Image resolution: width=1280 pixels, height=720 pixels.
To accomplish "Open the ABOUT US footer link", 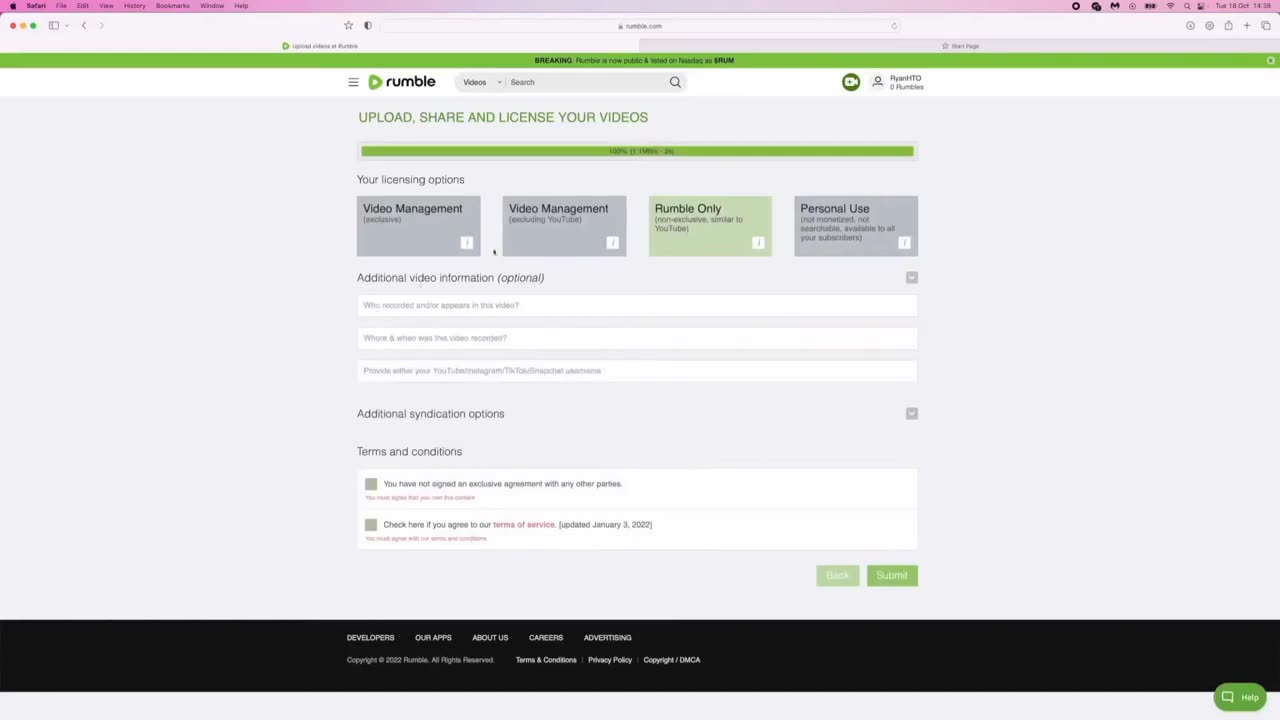I will (490, 638).
